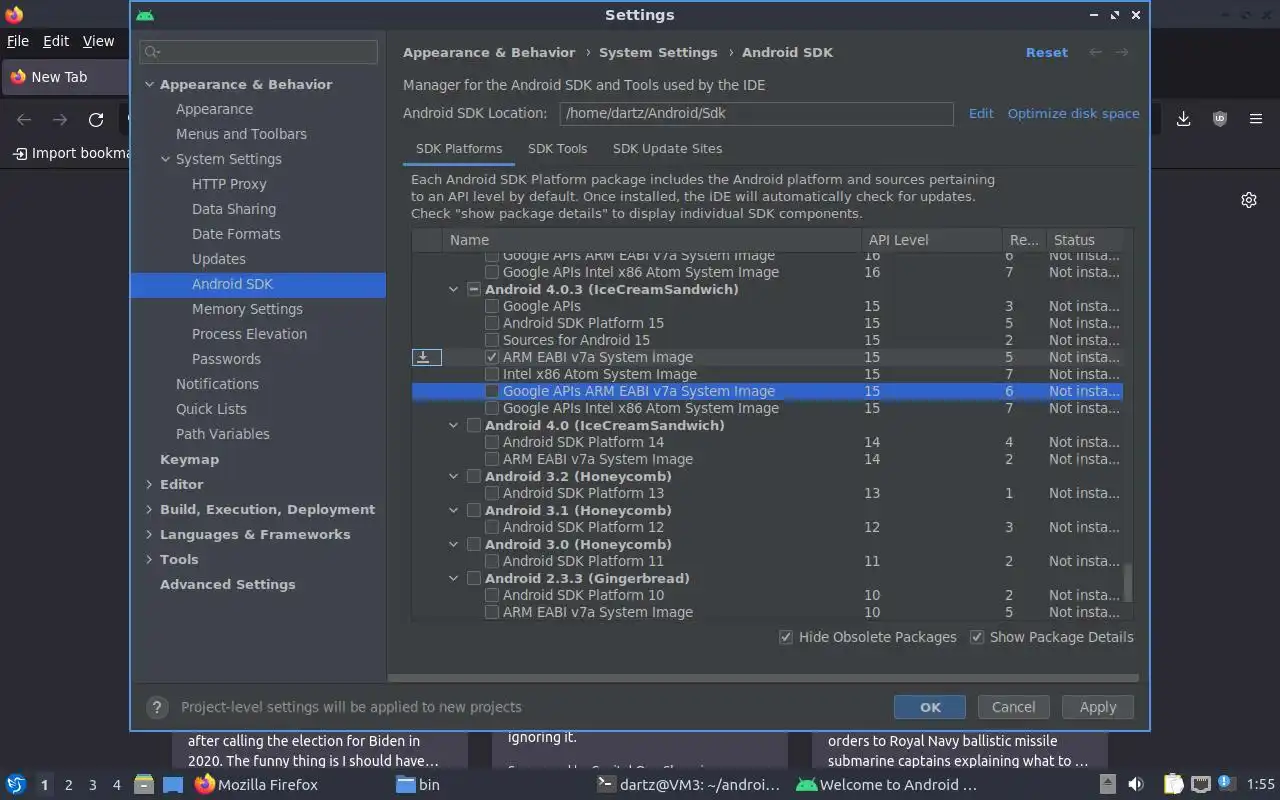This screenshot has height=800, width=1280.
Task: Switch to the SDK Update Sites tab
Action: (667, 148)
